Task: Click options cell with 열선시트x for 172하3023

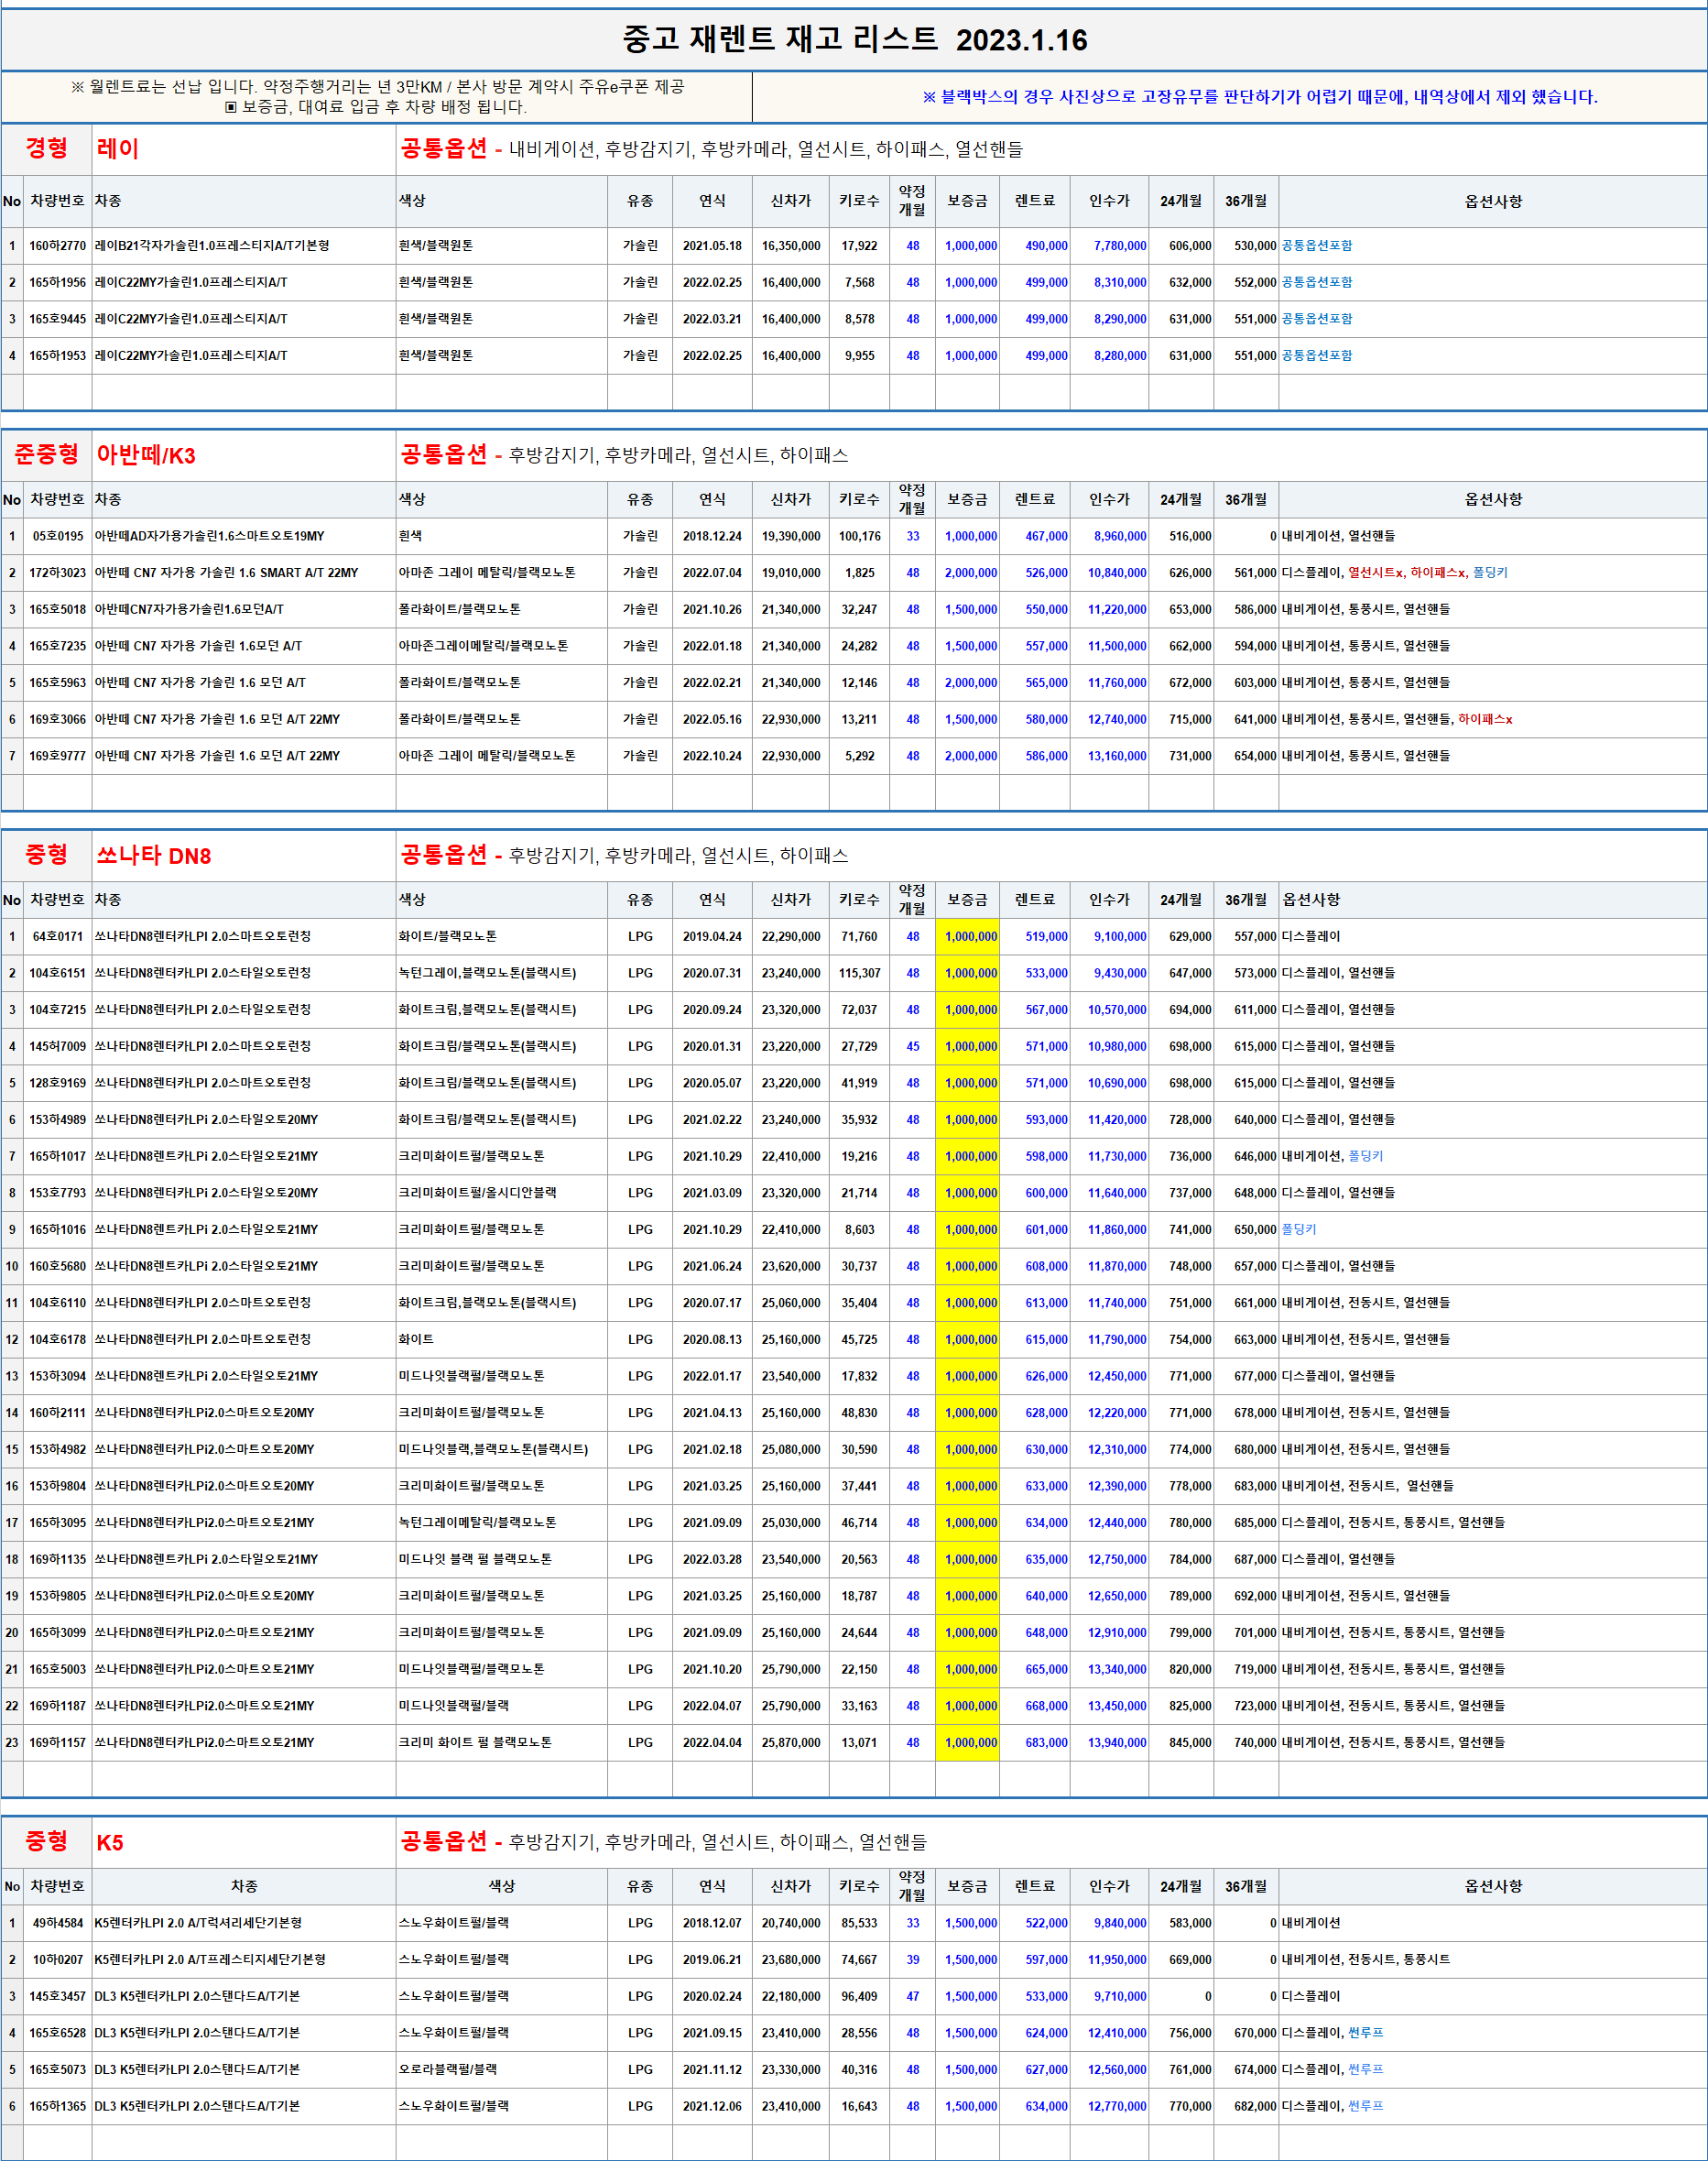Action: coord(1493,573)
